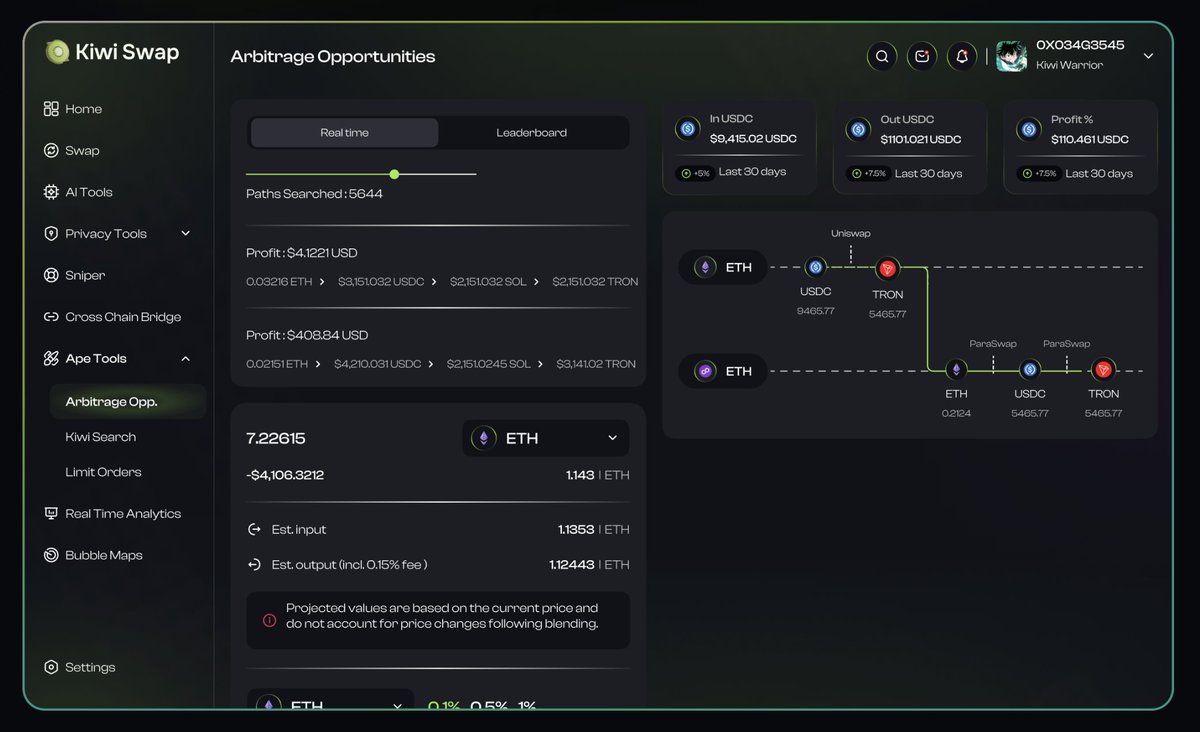The height and width of the screenshot is (732, 1200).
Task: Click the Est. input arrow icon
Action: pos(254,529)
